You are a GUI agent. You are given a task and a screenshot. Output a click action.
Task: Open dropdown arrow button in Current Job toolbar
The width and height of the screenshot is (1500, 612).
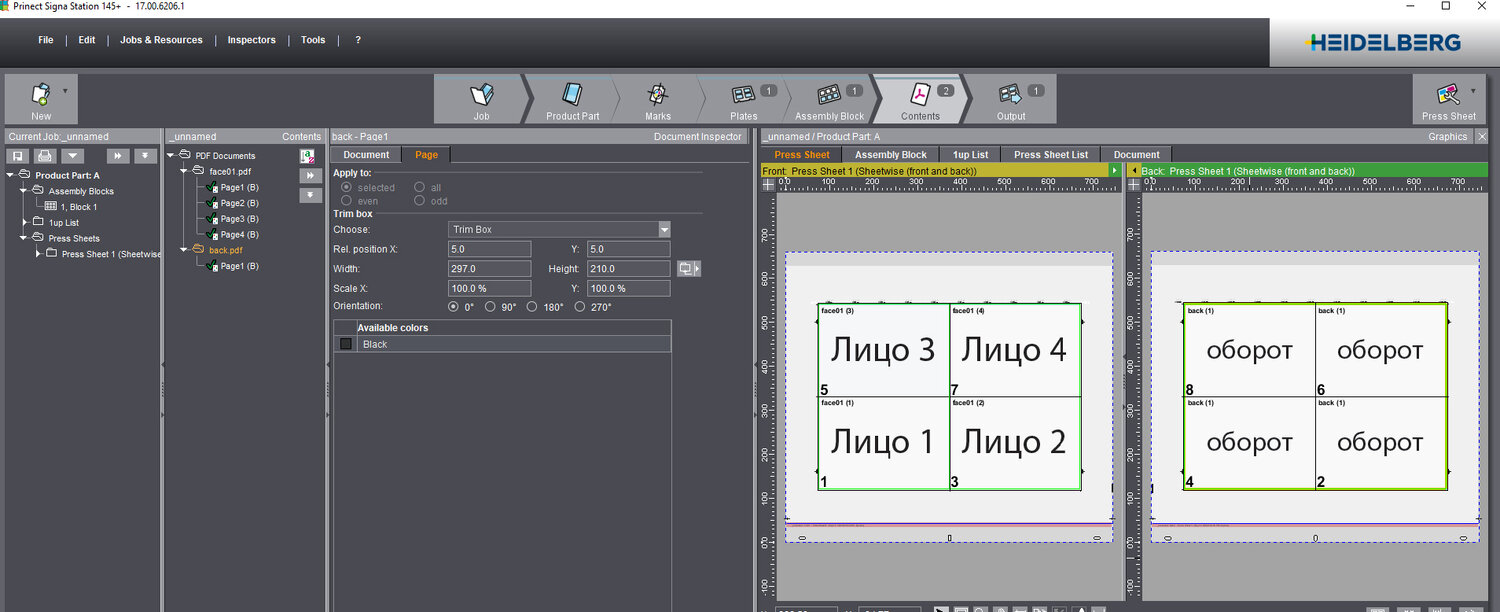click(x=72, y=156)
